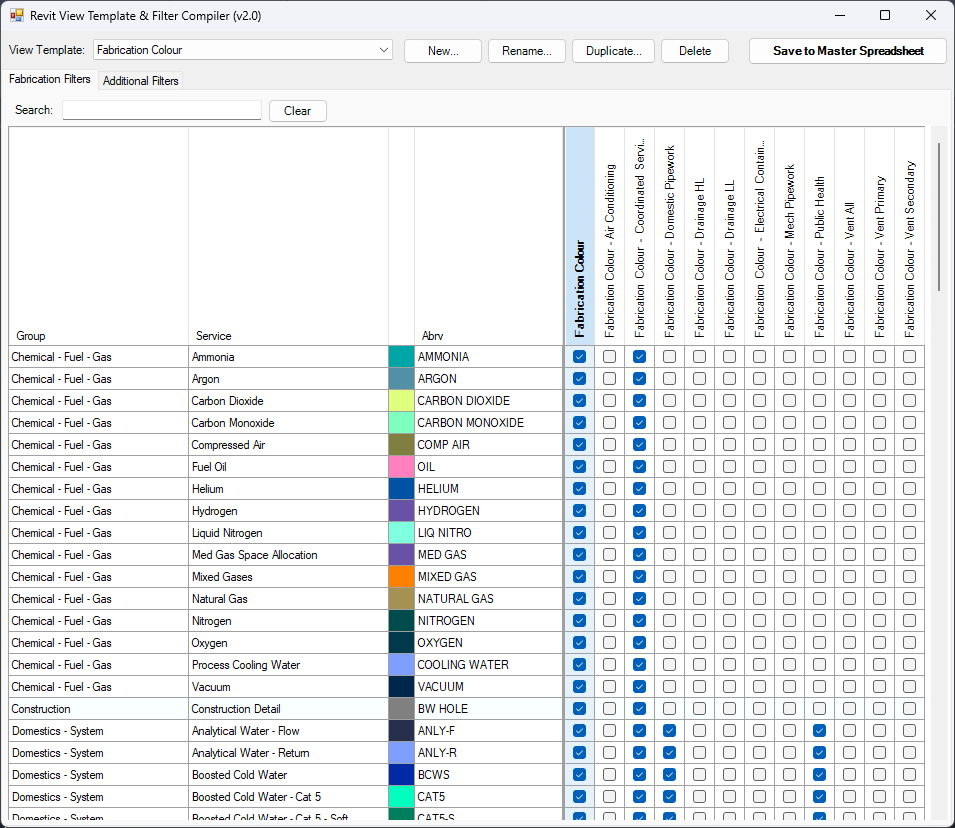The width and height of the screenshot is (955, 828).
Task: Select the Construction group cell
Action: coord(99,709)
